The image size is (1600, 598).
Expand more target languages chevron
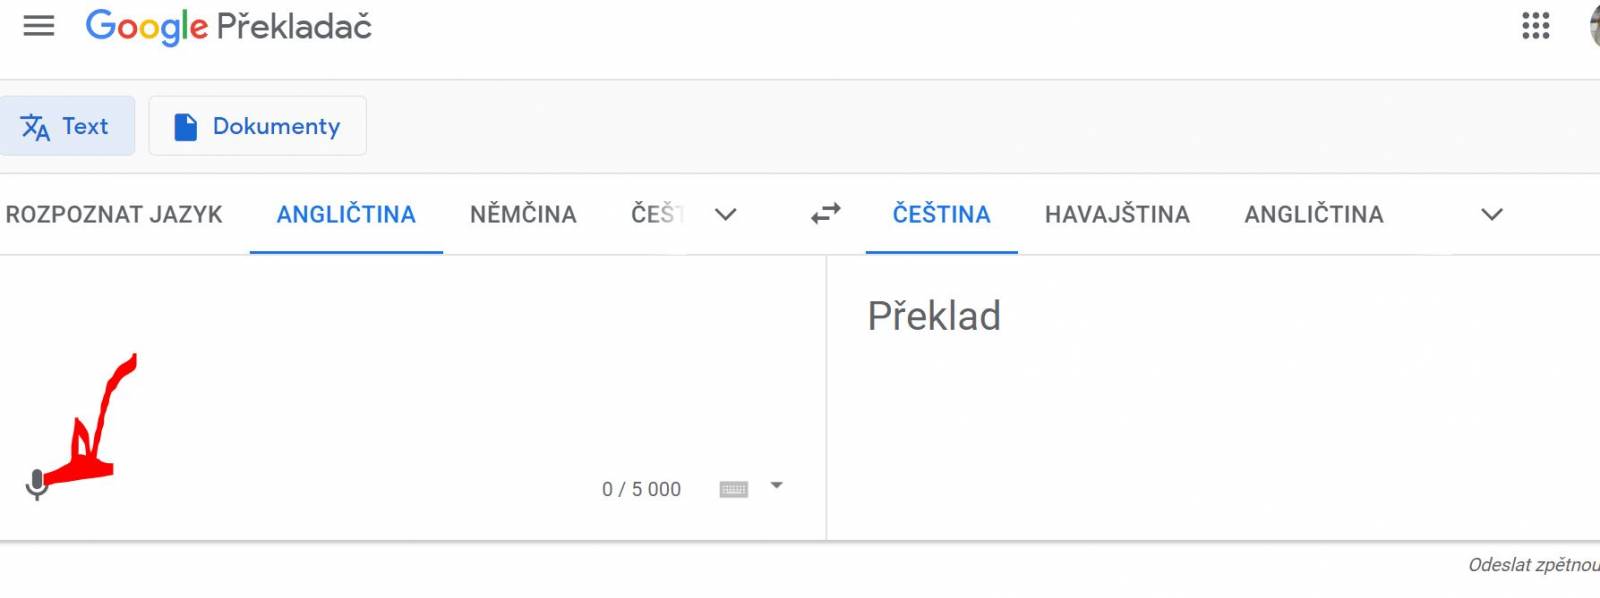[1492, 214]
